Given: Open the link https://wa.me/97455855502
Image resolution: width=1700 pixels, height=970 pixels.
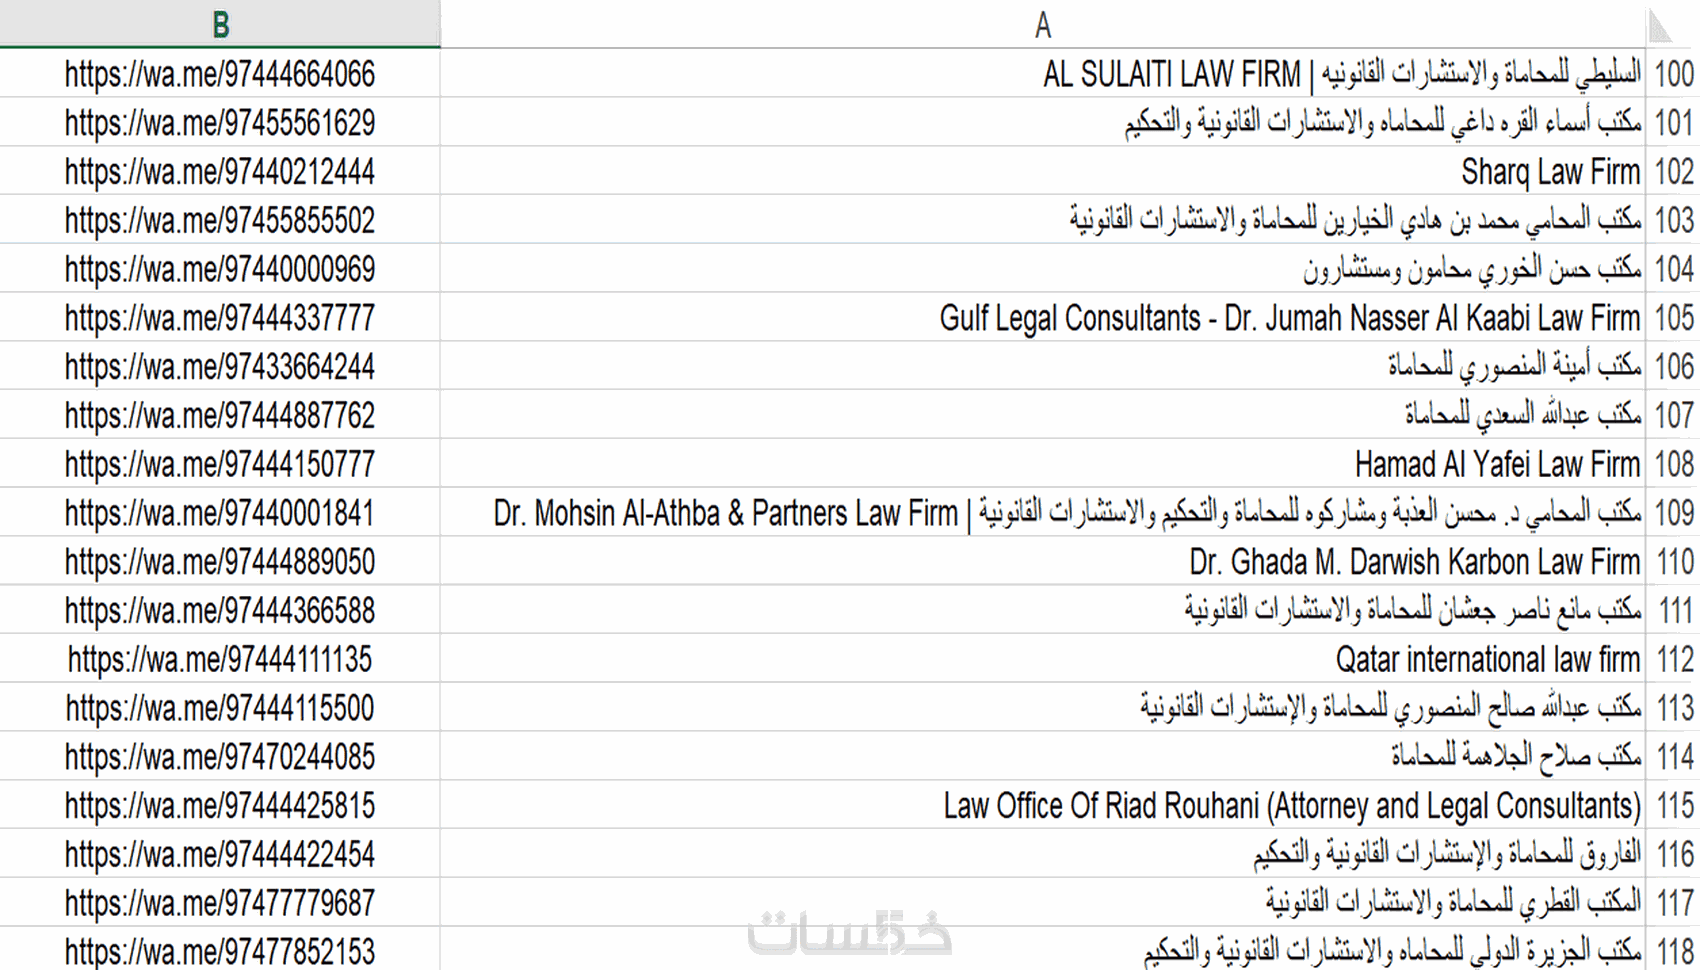Looking at the screenshot, I should [x=220, y=220].
